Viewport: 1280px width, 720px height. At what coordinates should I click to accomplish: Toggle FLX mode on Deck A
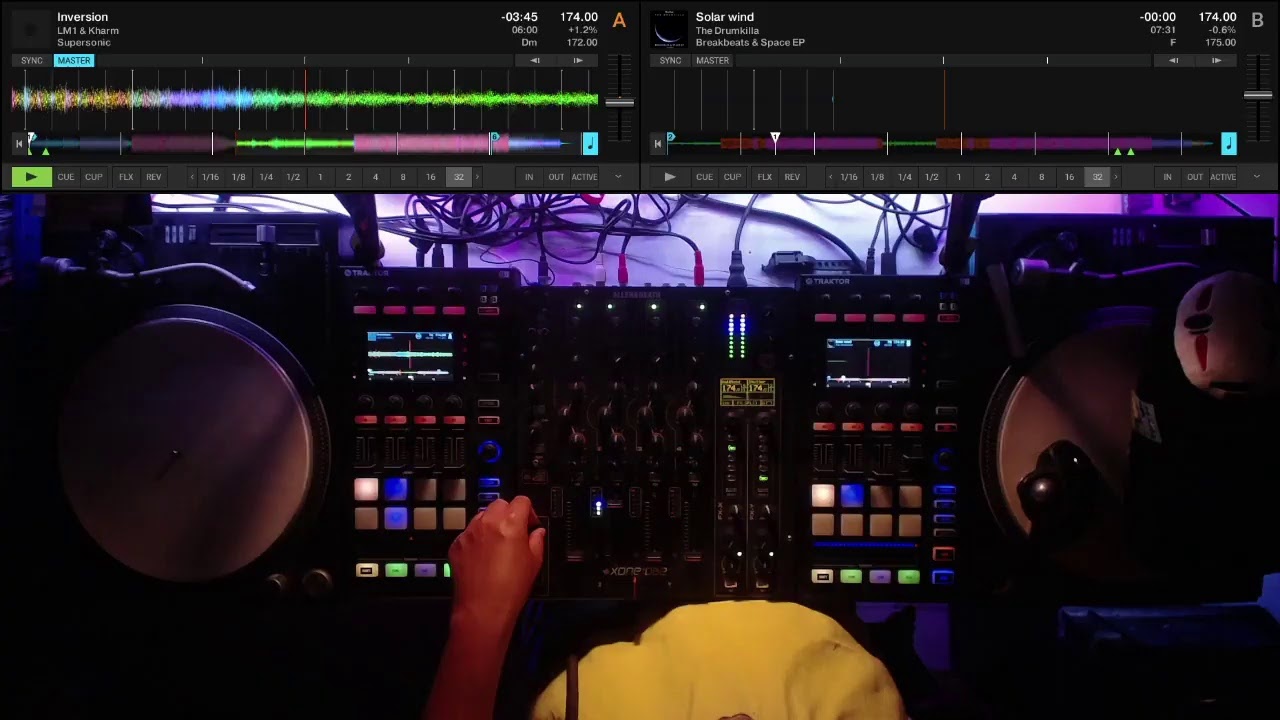click(x=126, y=177)
